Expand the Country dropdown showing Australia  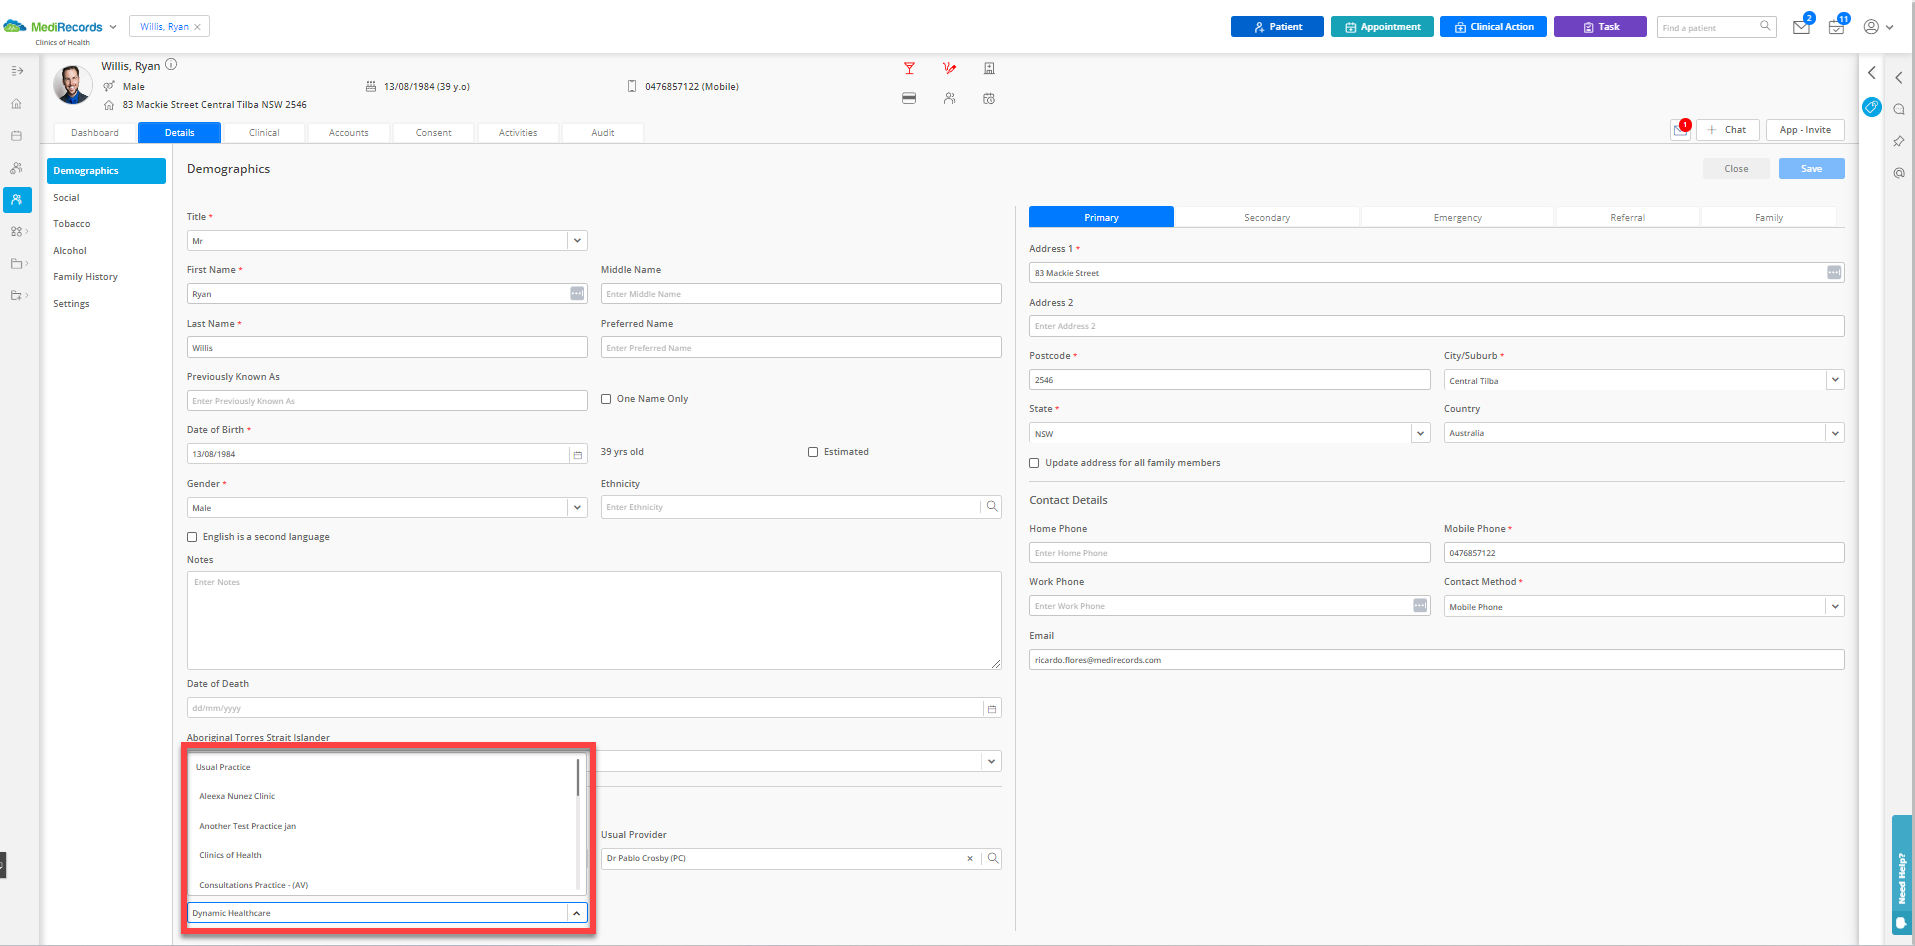tap(1835, 432)
